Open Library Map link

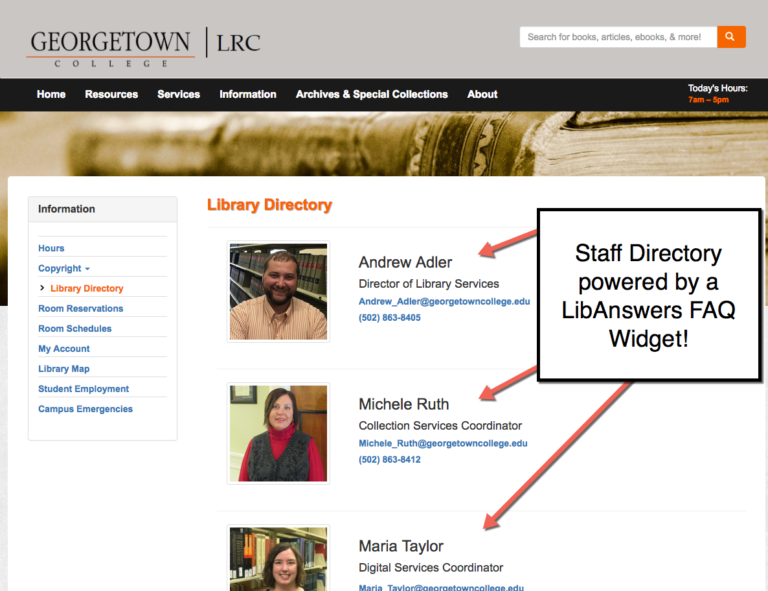(x=64, y=369)
